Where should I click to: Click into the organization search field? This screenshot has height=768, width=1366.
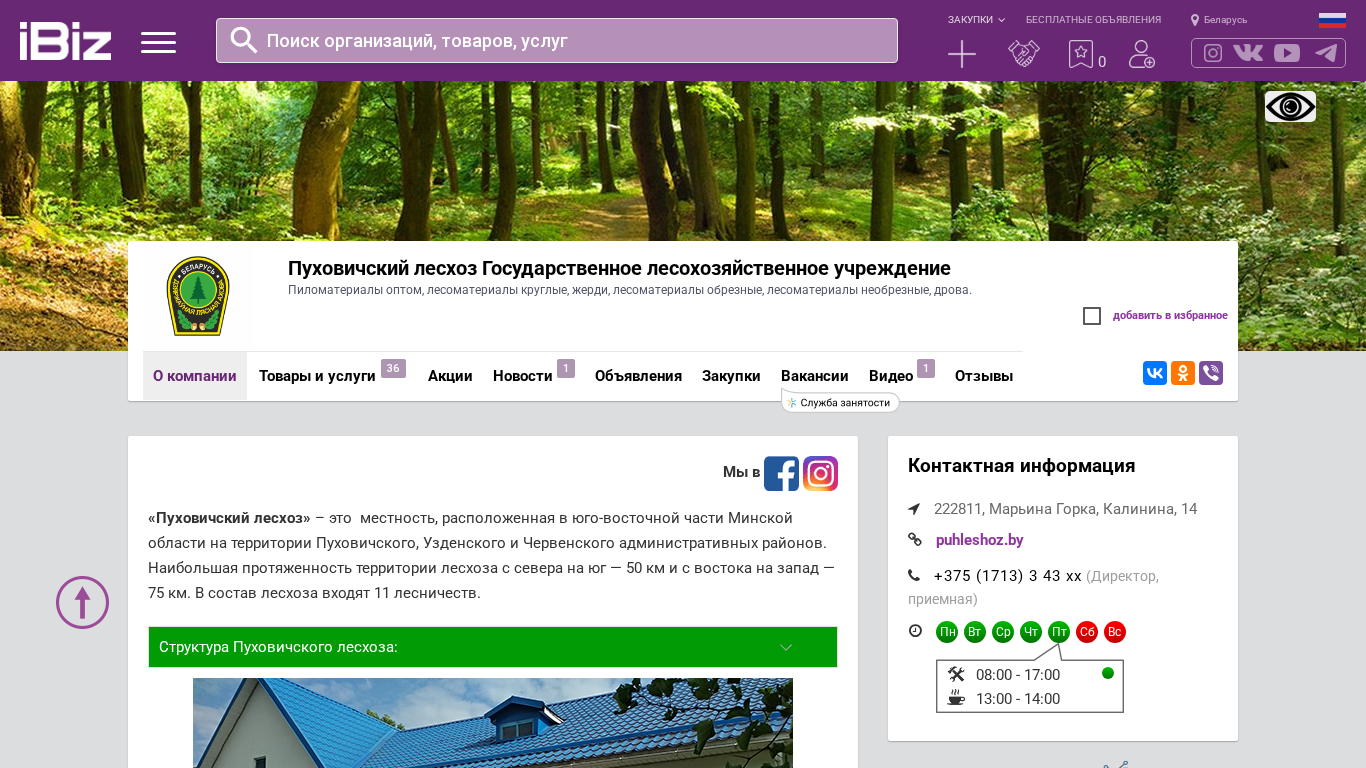tap(557, 40)
